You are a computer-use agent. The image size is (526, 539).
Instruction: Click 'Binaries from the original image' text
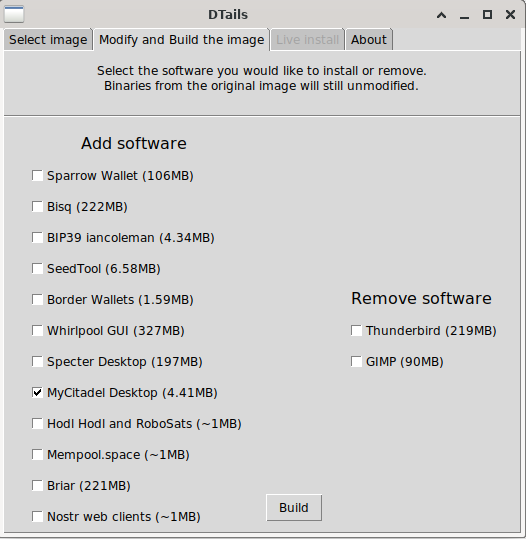click(x=262, y=86)
